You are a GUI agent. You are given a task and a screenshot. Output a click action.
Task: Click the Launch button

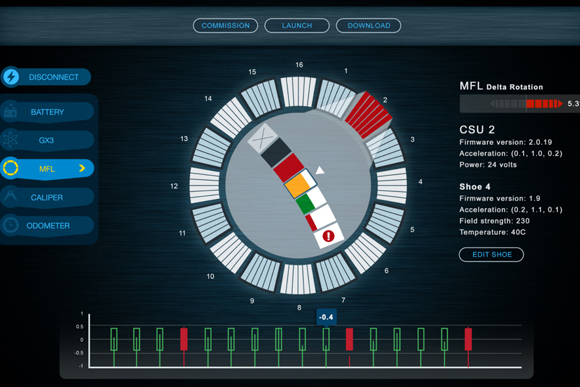[297, 26]
